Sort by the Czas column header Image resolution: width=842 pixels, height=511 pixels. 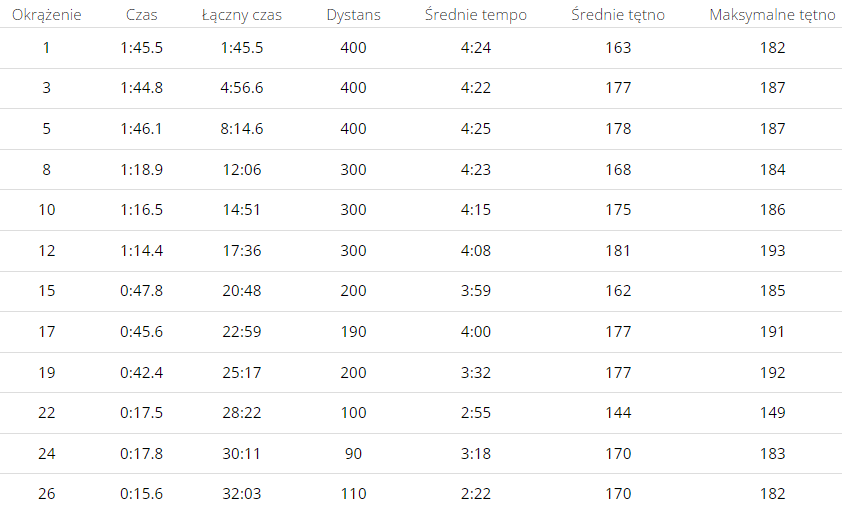(x=142, y=14)
